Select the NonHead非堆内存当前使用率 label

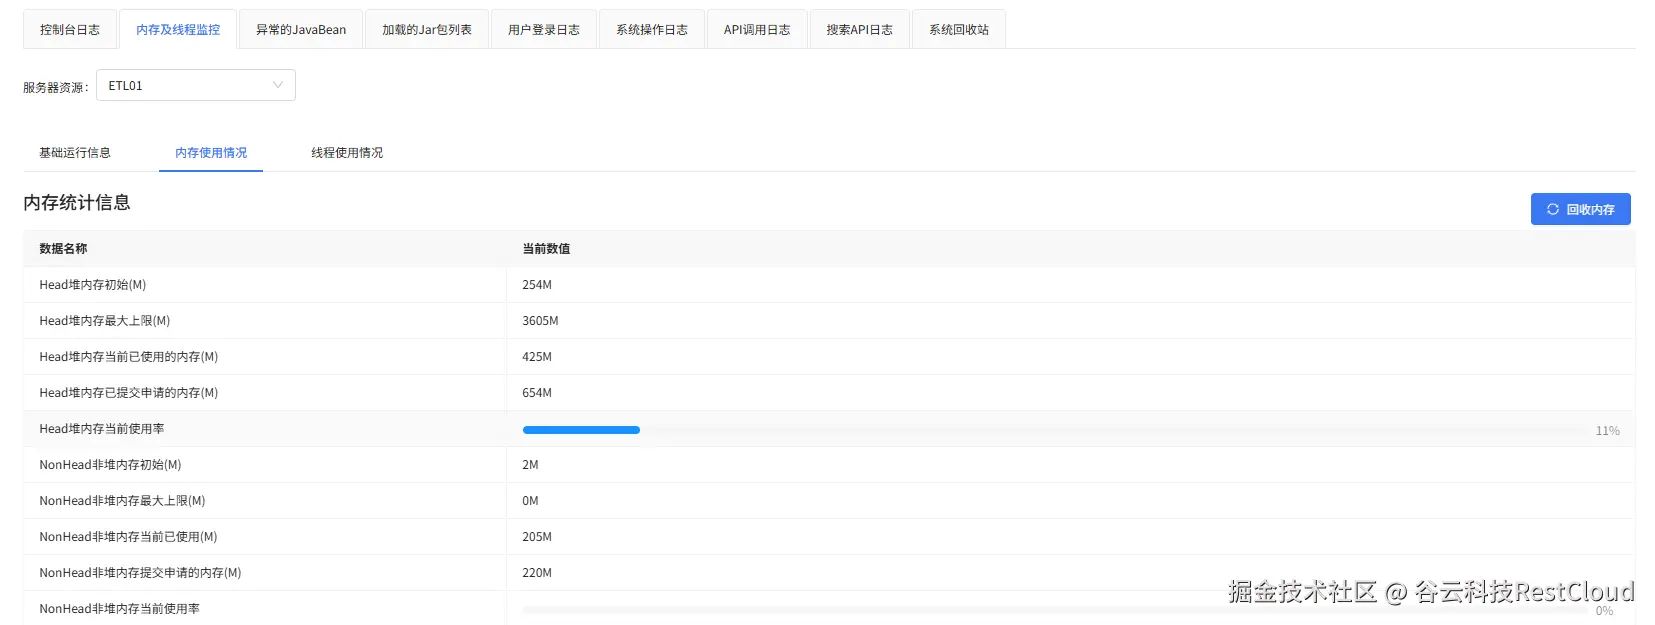[x=120, y=609]
